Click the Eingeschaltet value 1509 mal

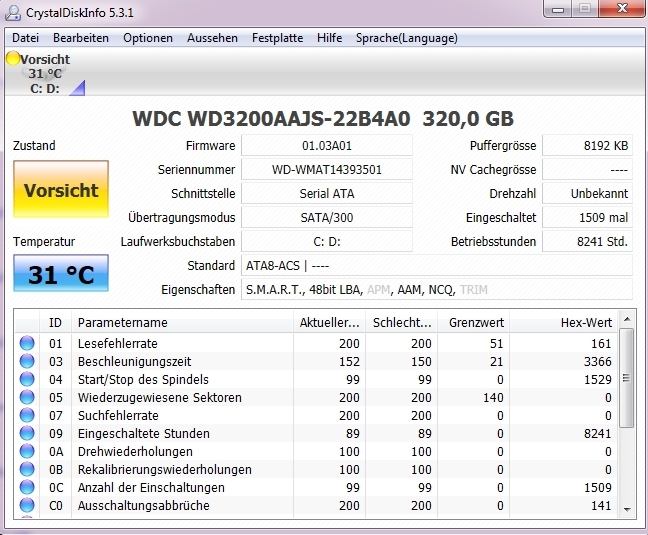[587, 217]
